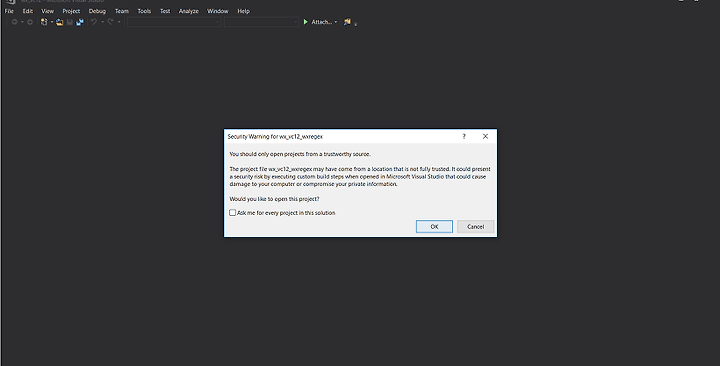Open the Solution Platforms combo box

pyautogui.click(x=261, y=22)
